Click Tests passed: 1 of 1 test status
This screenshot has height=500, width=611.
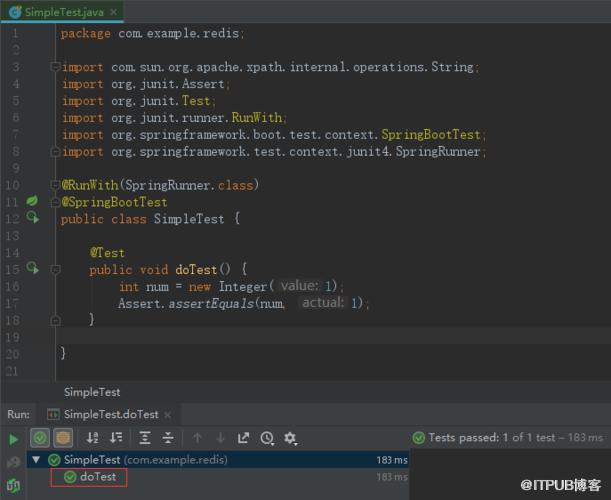tap(508, 438)
